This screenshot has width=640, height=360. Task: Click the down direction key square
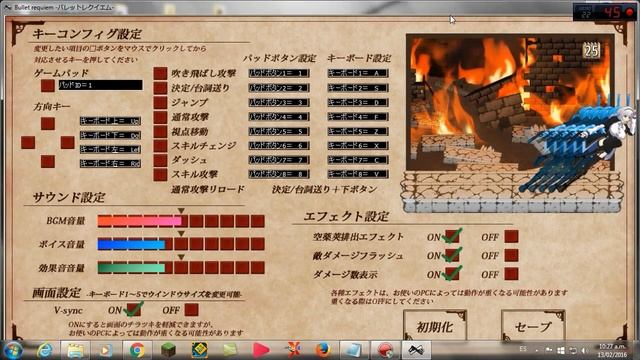click(x=48, y=161)
